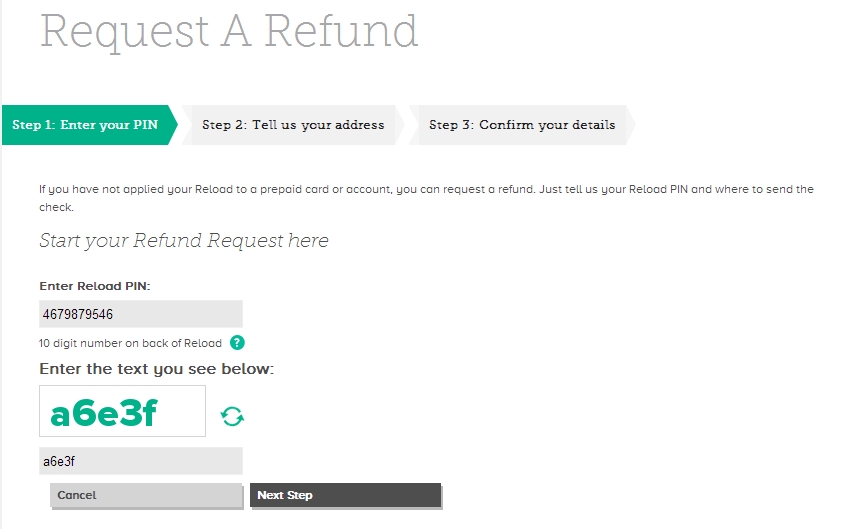Screen dimensions: 855x529
Task: Open Step 3: Confirm your details
Action: point(522,125)
